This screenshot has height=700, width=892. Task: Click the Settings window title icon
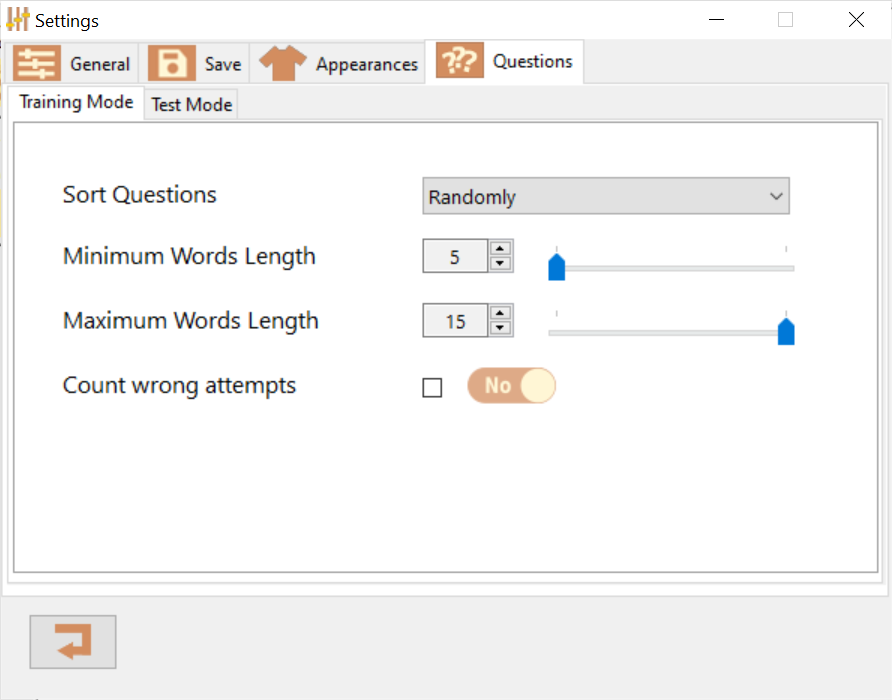17,19
